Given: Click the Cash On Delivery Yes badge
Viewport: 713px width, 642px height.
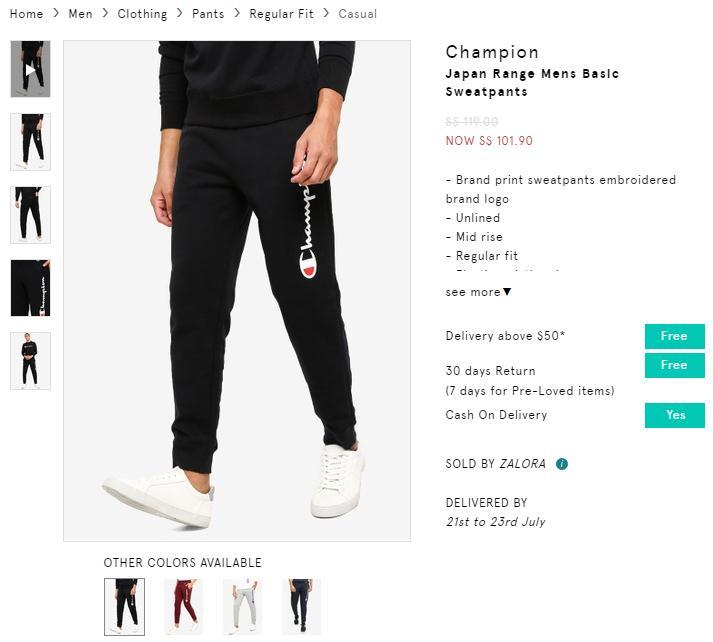Looking at the screenshot, I should click(x=674, y=415).
